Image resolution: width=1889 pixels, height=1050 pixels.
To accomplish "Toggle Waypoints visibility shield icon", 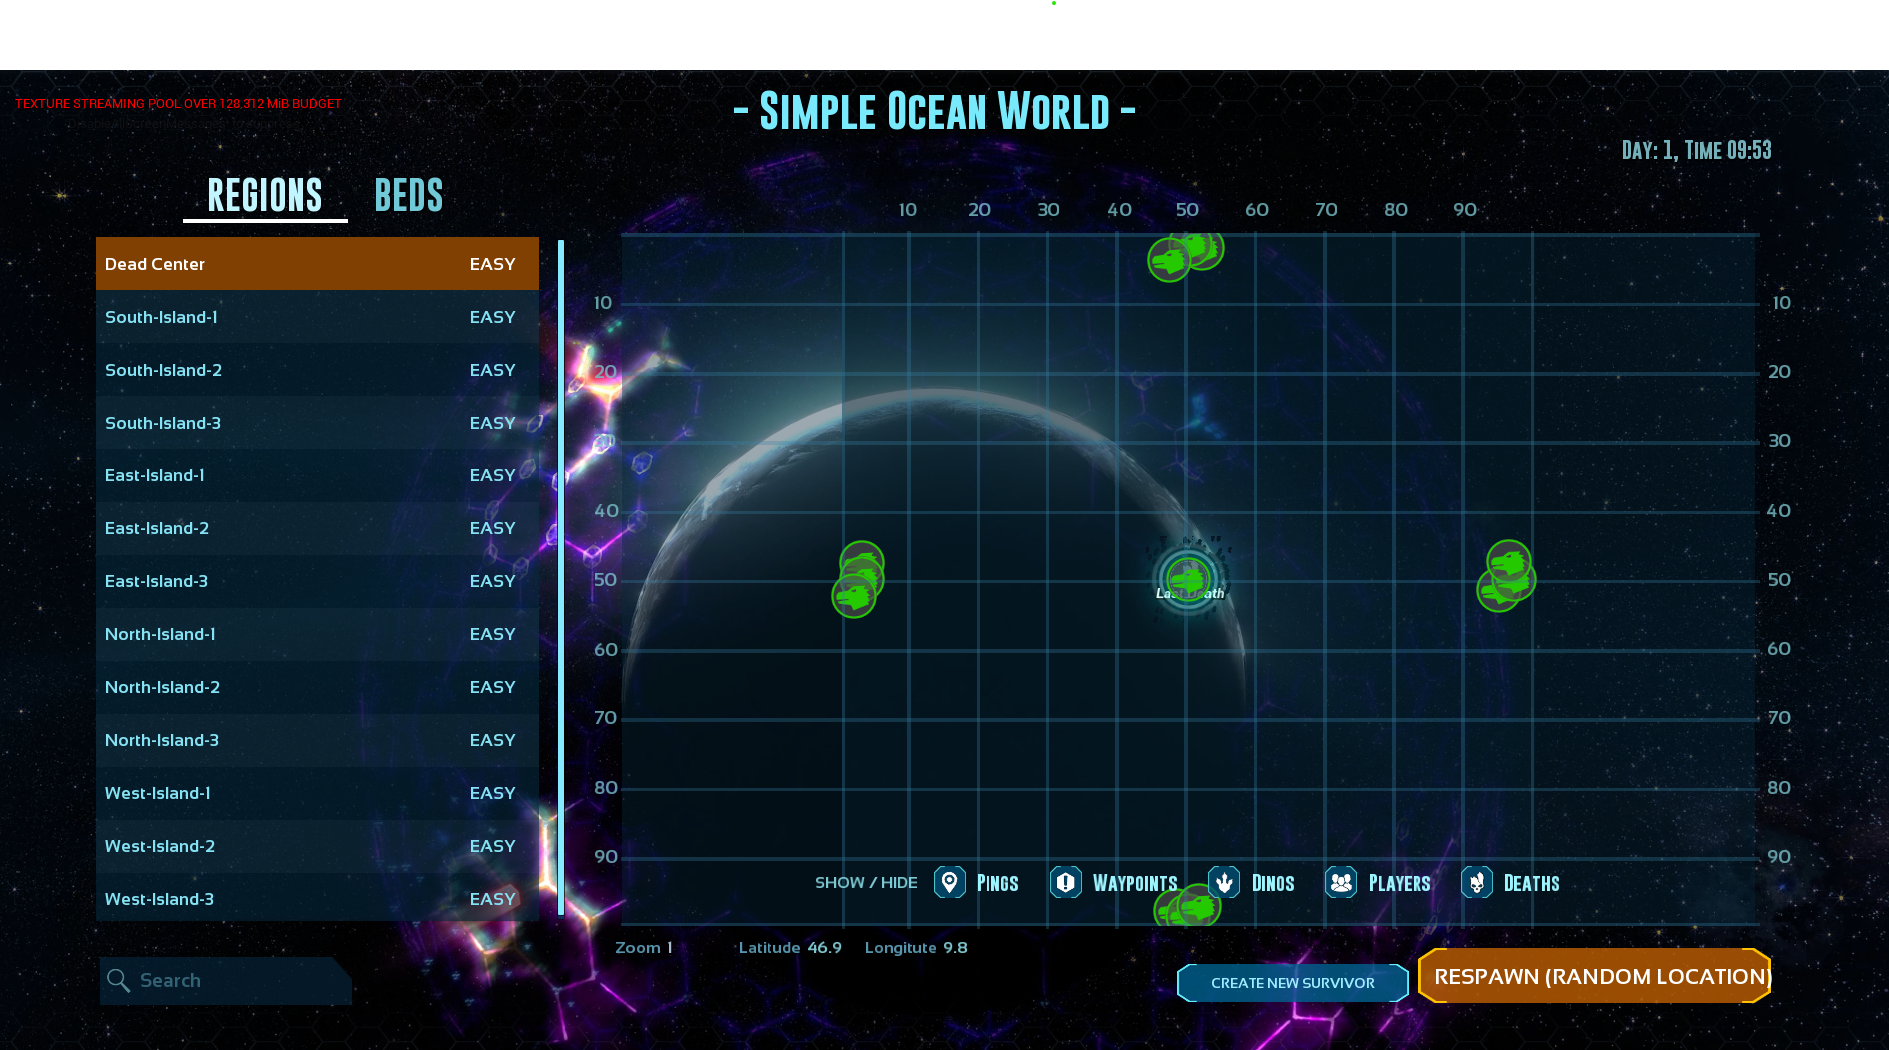I will 1066,883.
